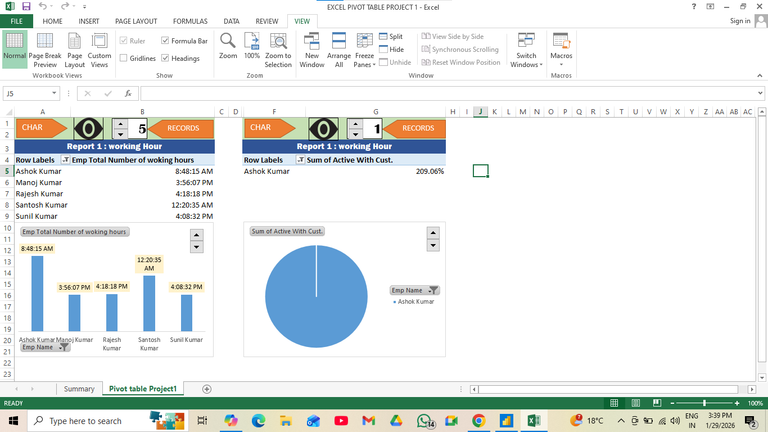Screen dimensions: 768x432
Task: Hide the current window
Action: tap(391, 49)
